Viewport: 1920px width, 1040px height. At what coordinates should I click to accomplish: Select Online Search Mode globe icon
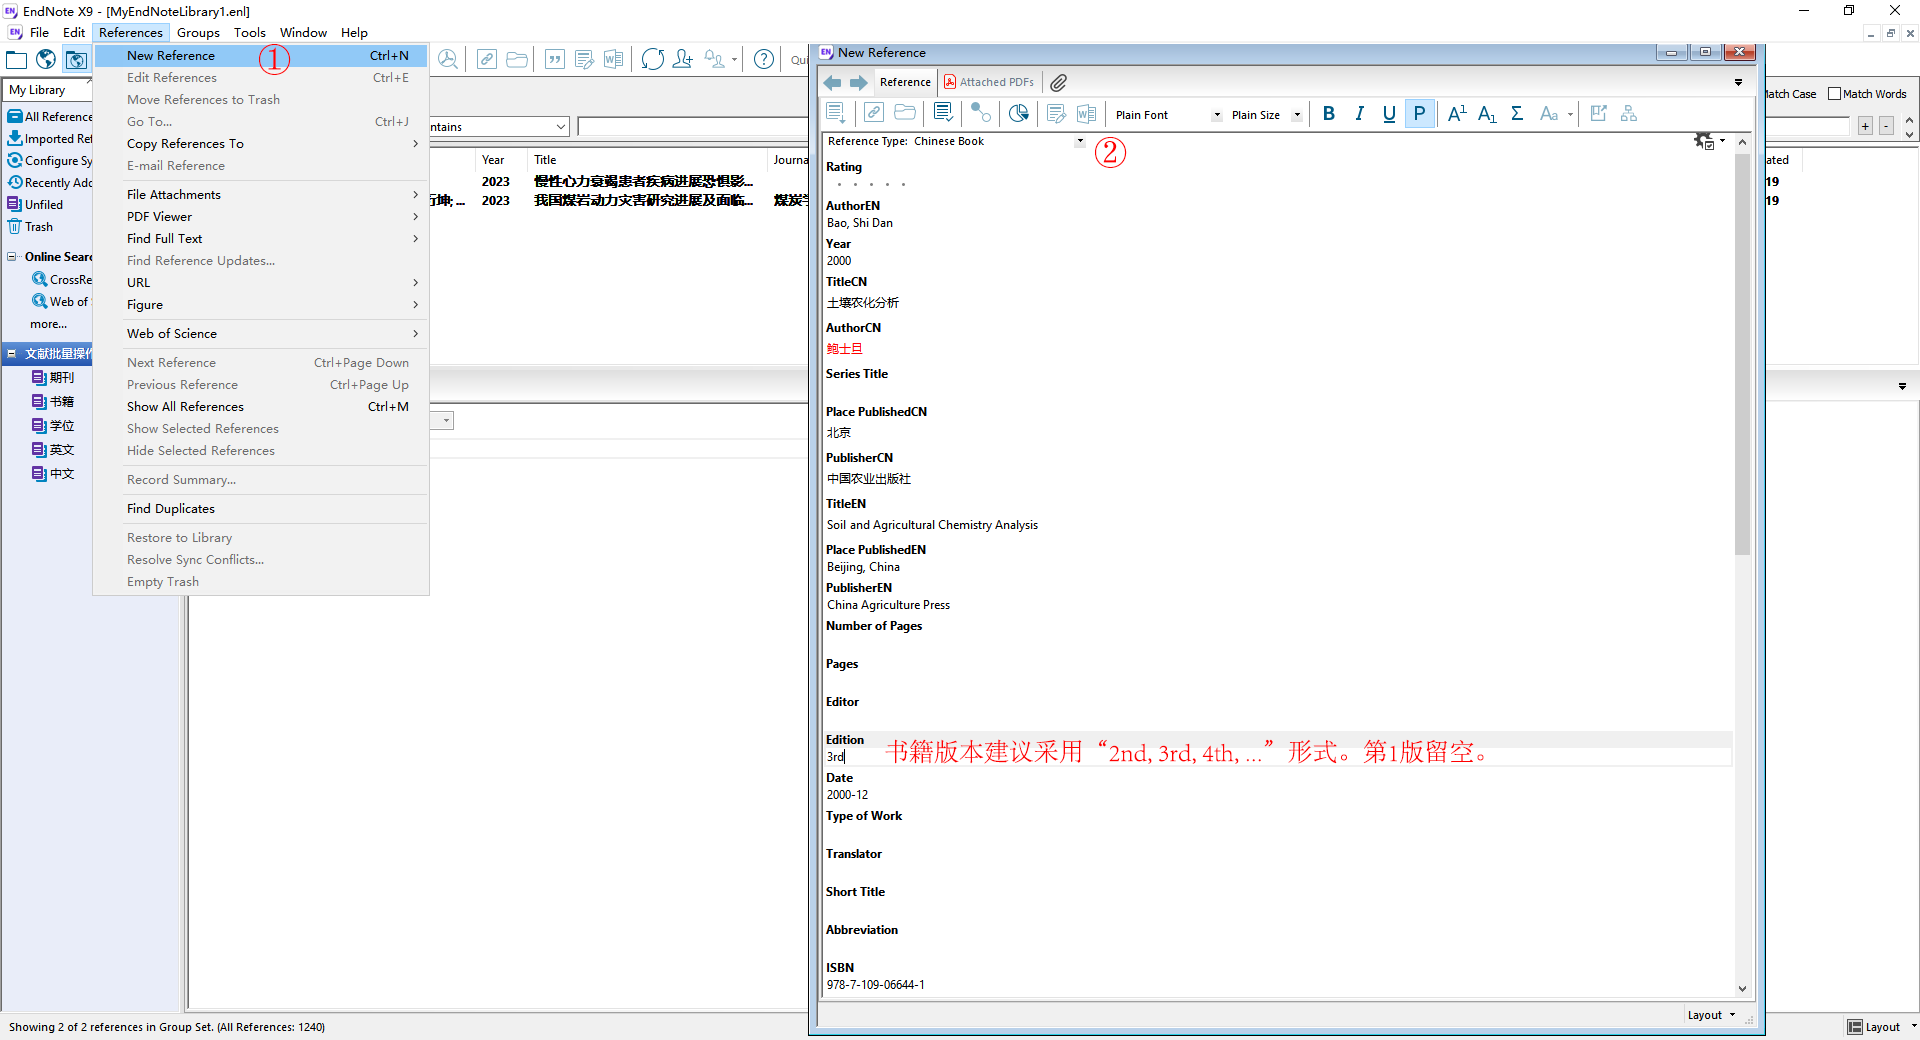tap(46, 60)
